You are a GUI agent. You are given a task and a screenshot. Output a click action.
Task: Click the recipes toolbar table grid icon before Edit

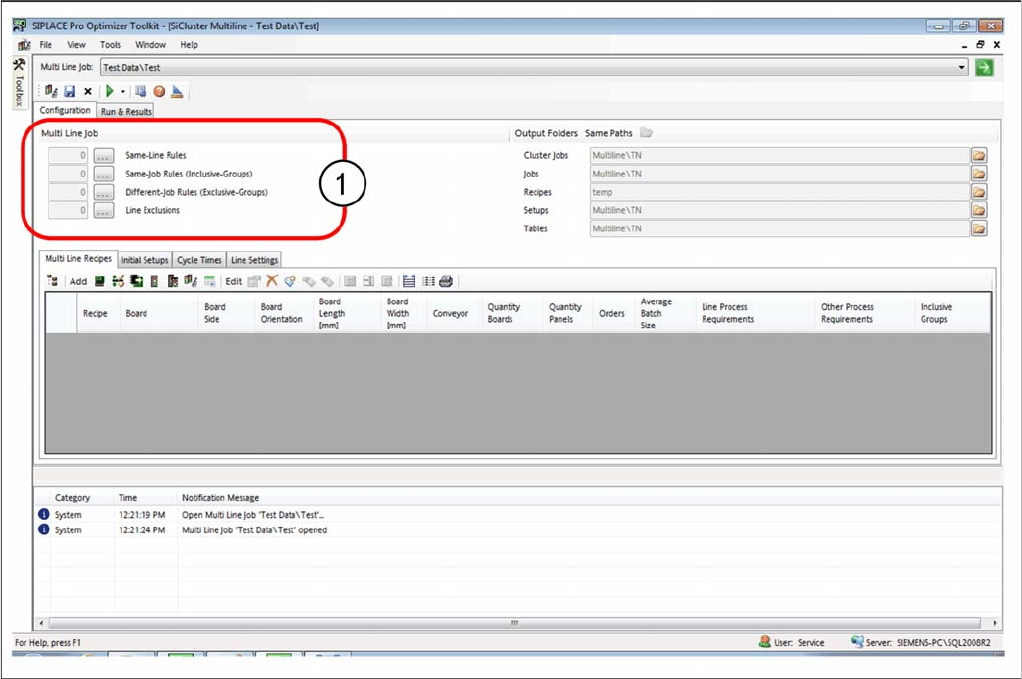209,281
